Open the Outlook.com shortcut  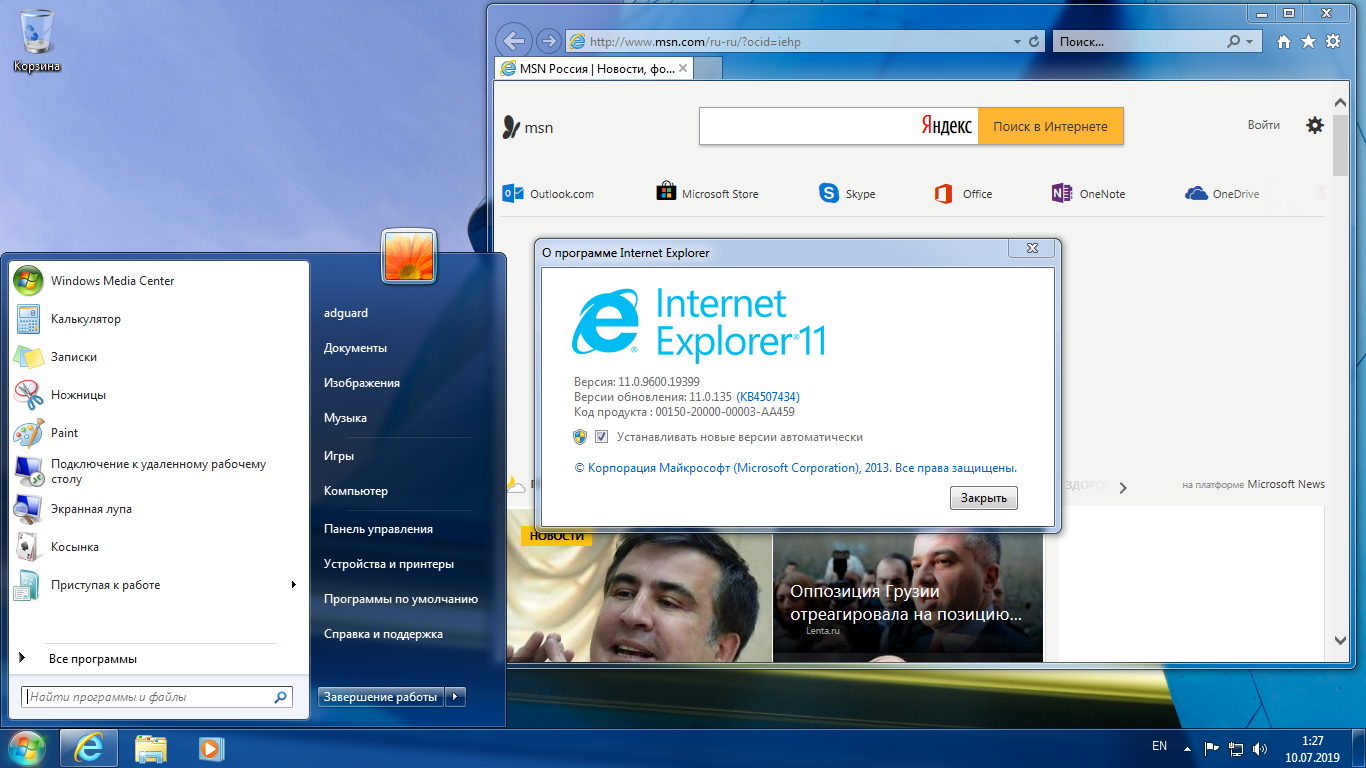point(548,193)
